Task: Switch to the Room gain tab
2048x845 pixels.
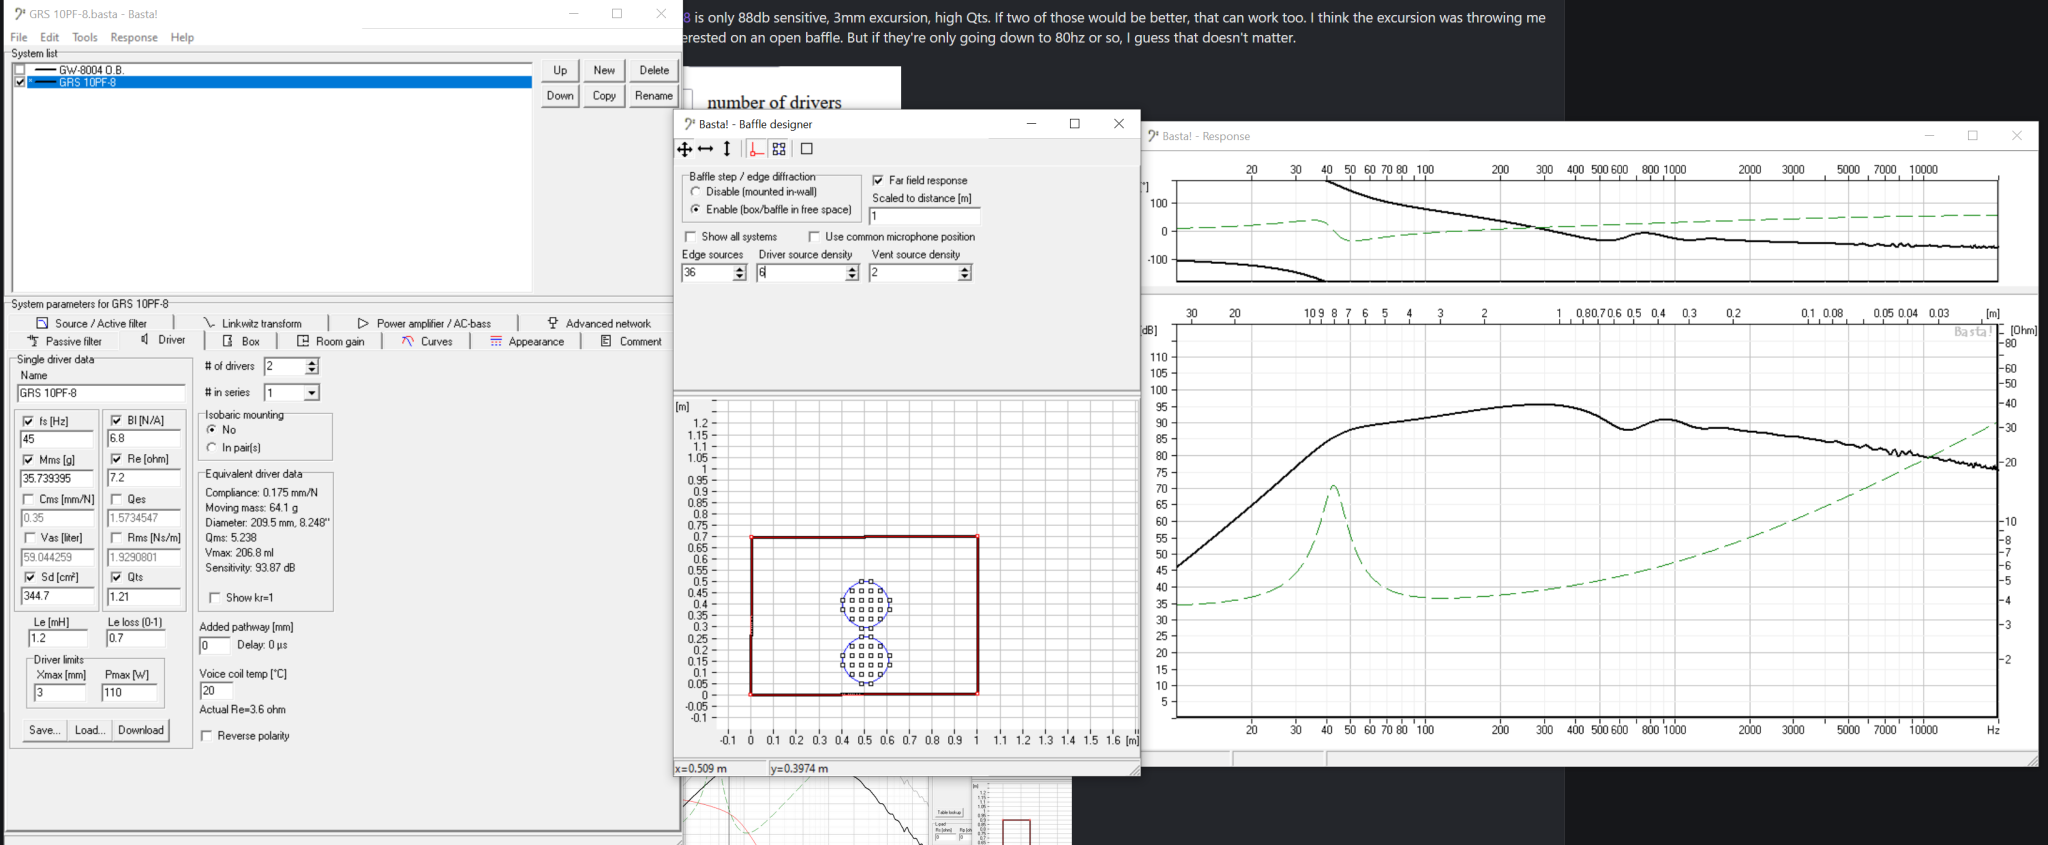Action: pos(331,341)
